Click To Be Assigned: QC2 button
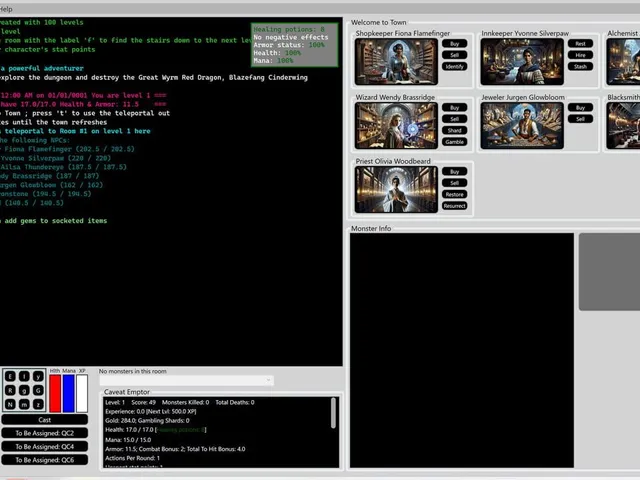 (x=44, y=433)
